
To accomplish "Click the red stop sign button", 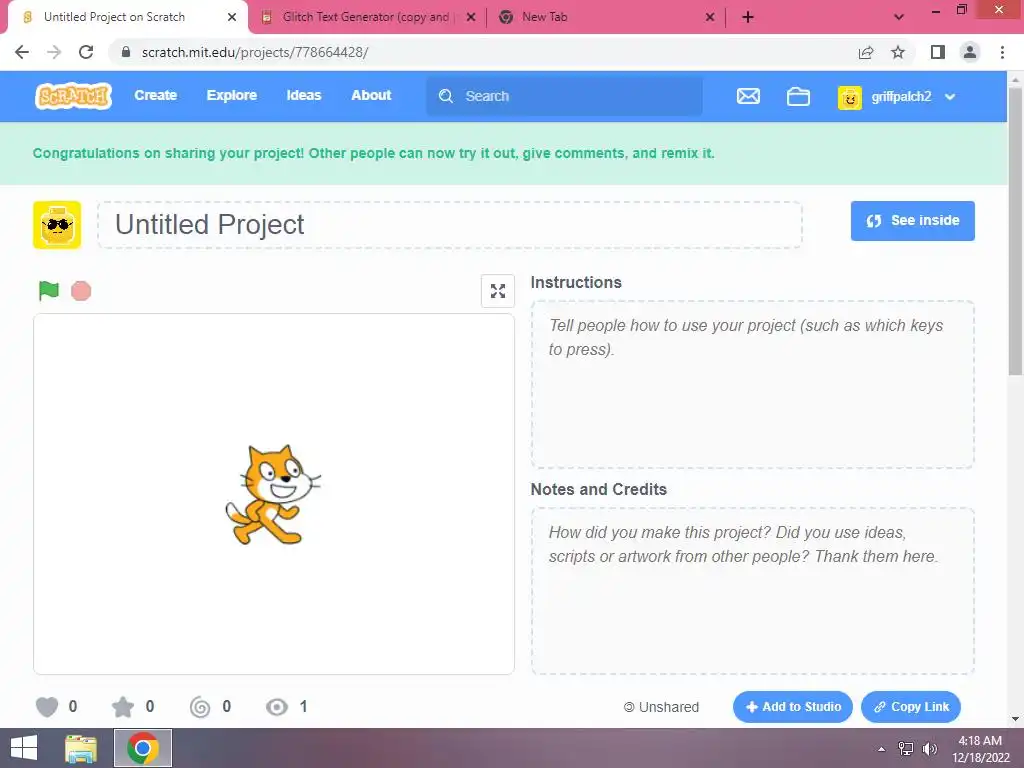I will [81, 291].
